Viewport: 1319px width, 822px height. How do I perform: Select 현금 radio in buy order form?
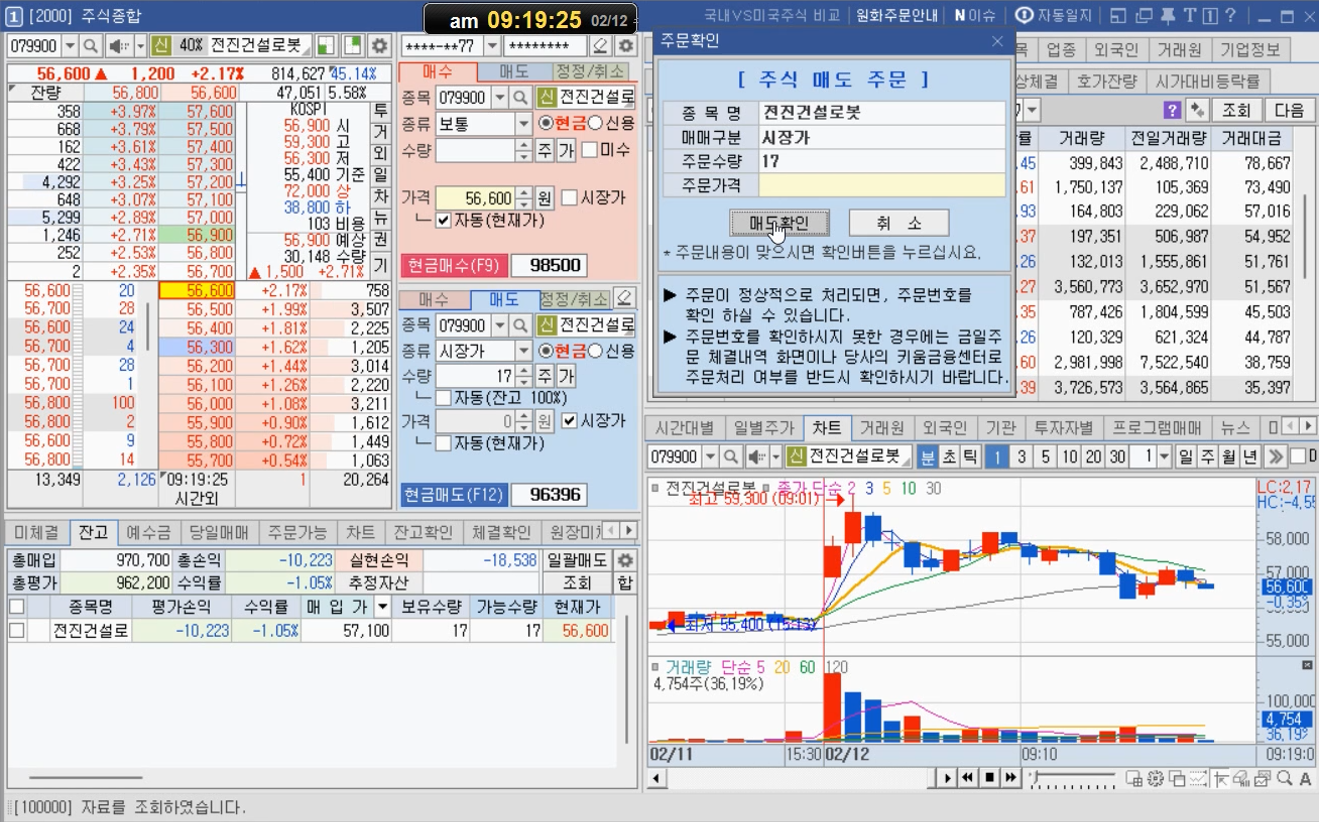pyautogui.click(x=545, y=123)
